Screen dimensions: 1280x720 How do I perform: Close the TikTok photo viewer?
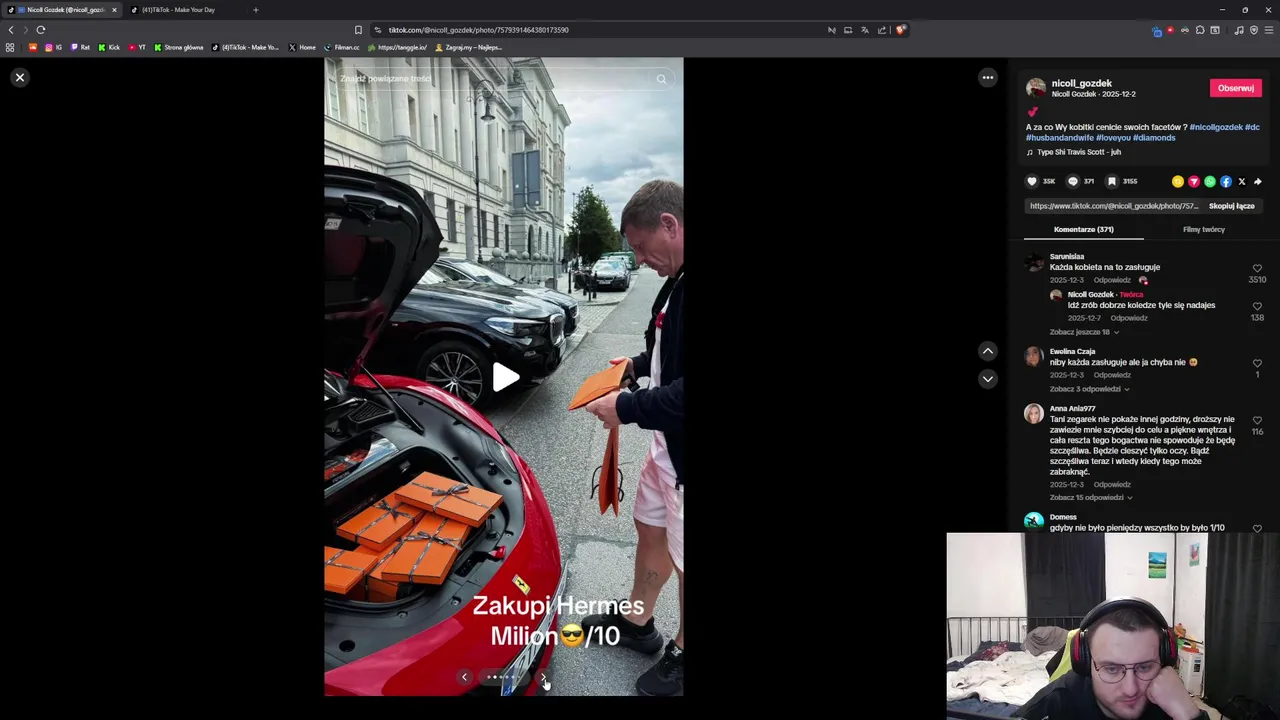(20, 77)
